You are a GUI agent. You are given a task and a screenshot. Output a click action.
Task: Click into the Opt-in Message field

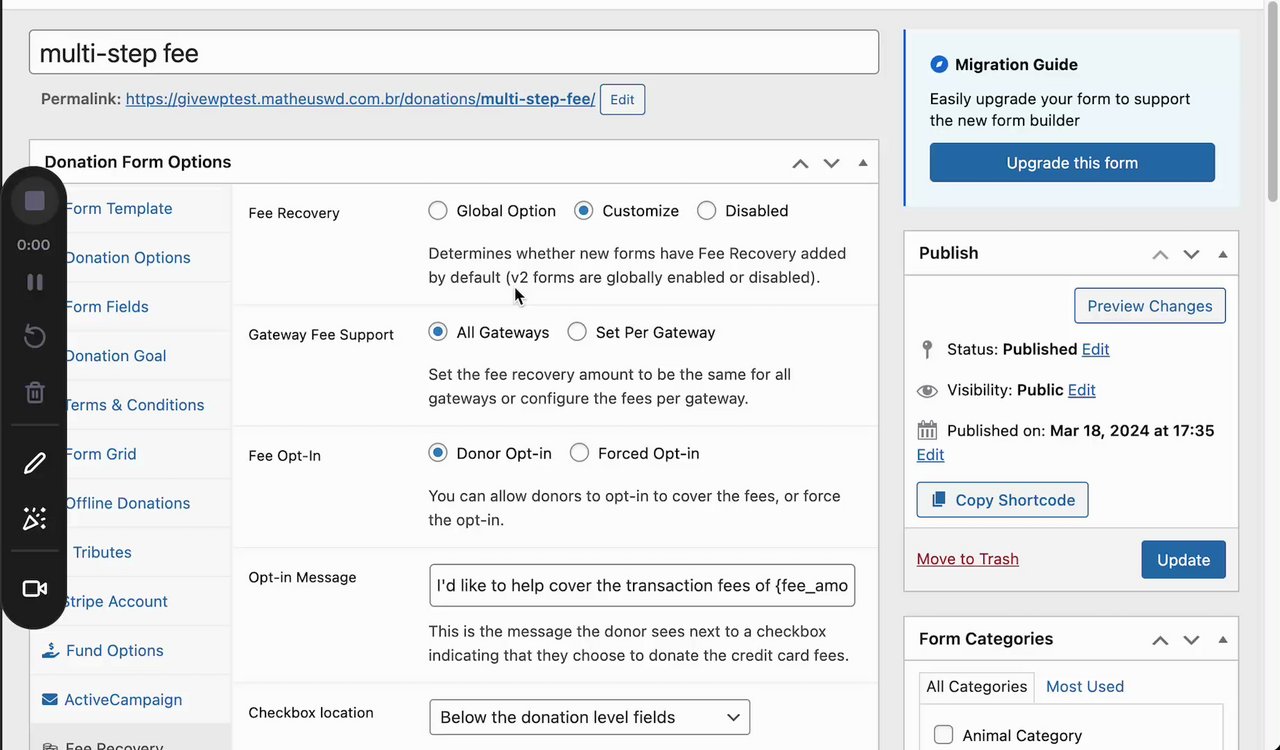tap(642, 586)
